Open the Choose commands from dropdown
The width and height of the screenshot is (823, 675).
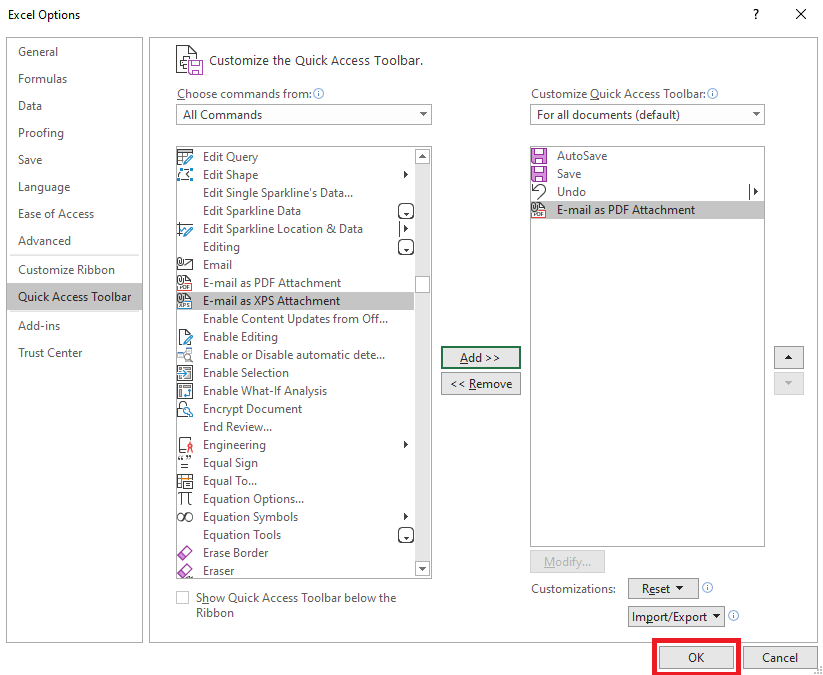click(304, 114)
